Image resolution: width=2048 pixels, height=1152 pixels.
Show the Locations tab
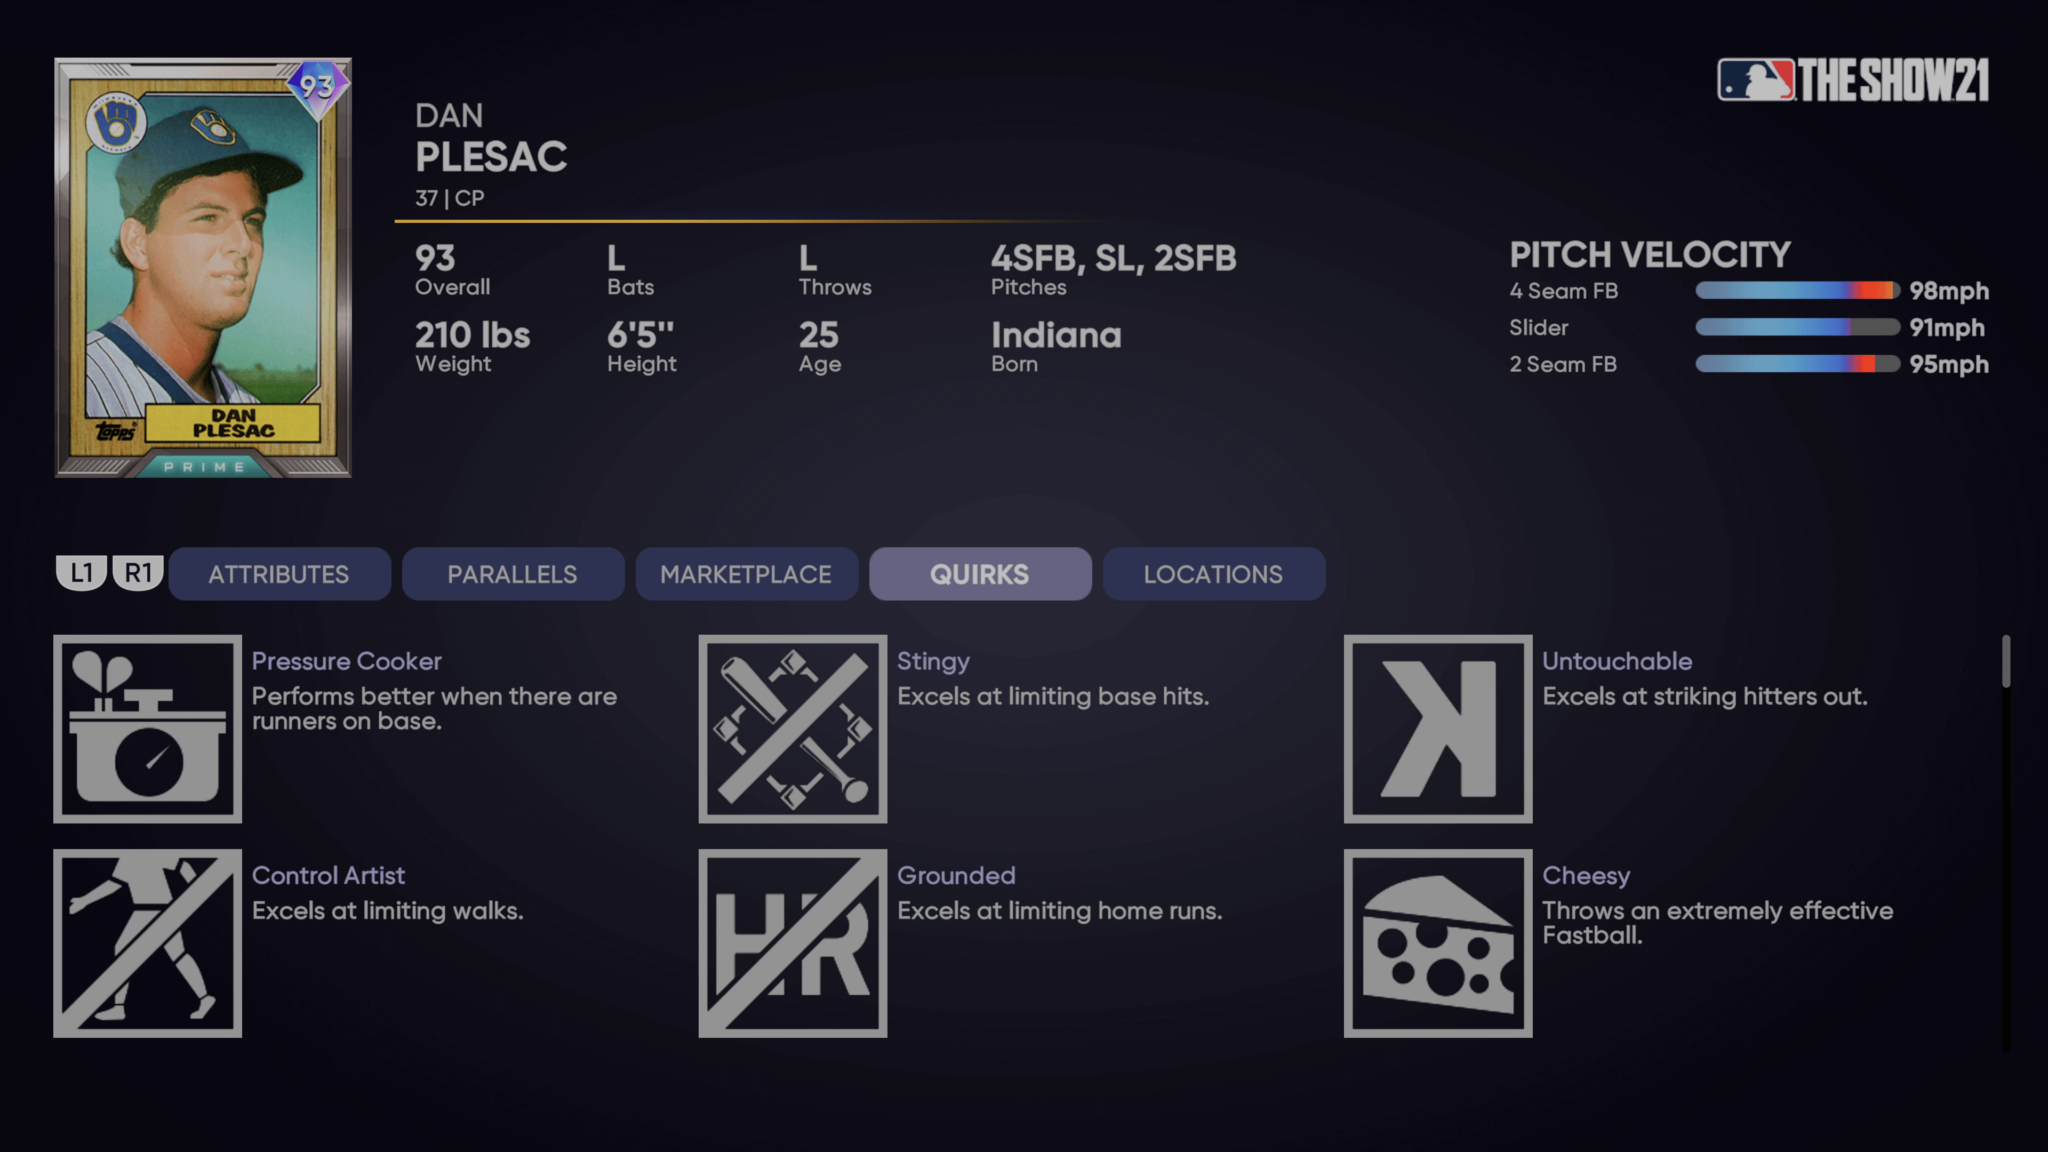[1213, 574]
